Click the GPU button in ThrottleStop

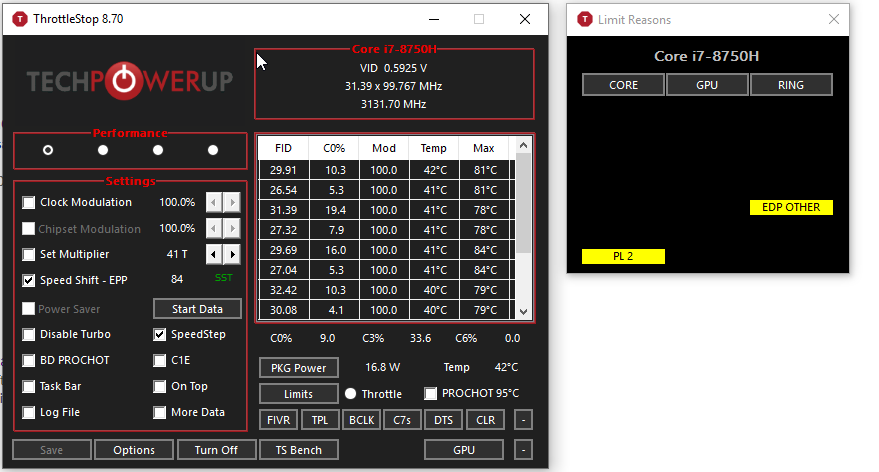pyautogui.click(x=464, y=450)
